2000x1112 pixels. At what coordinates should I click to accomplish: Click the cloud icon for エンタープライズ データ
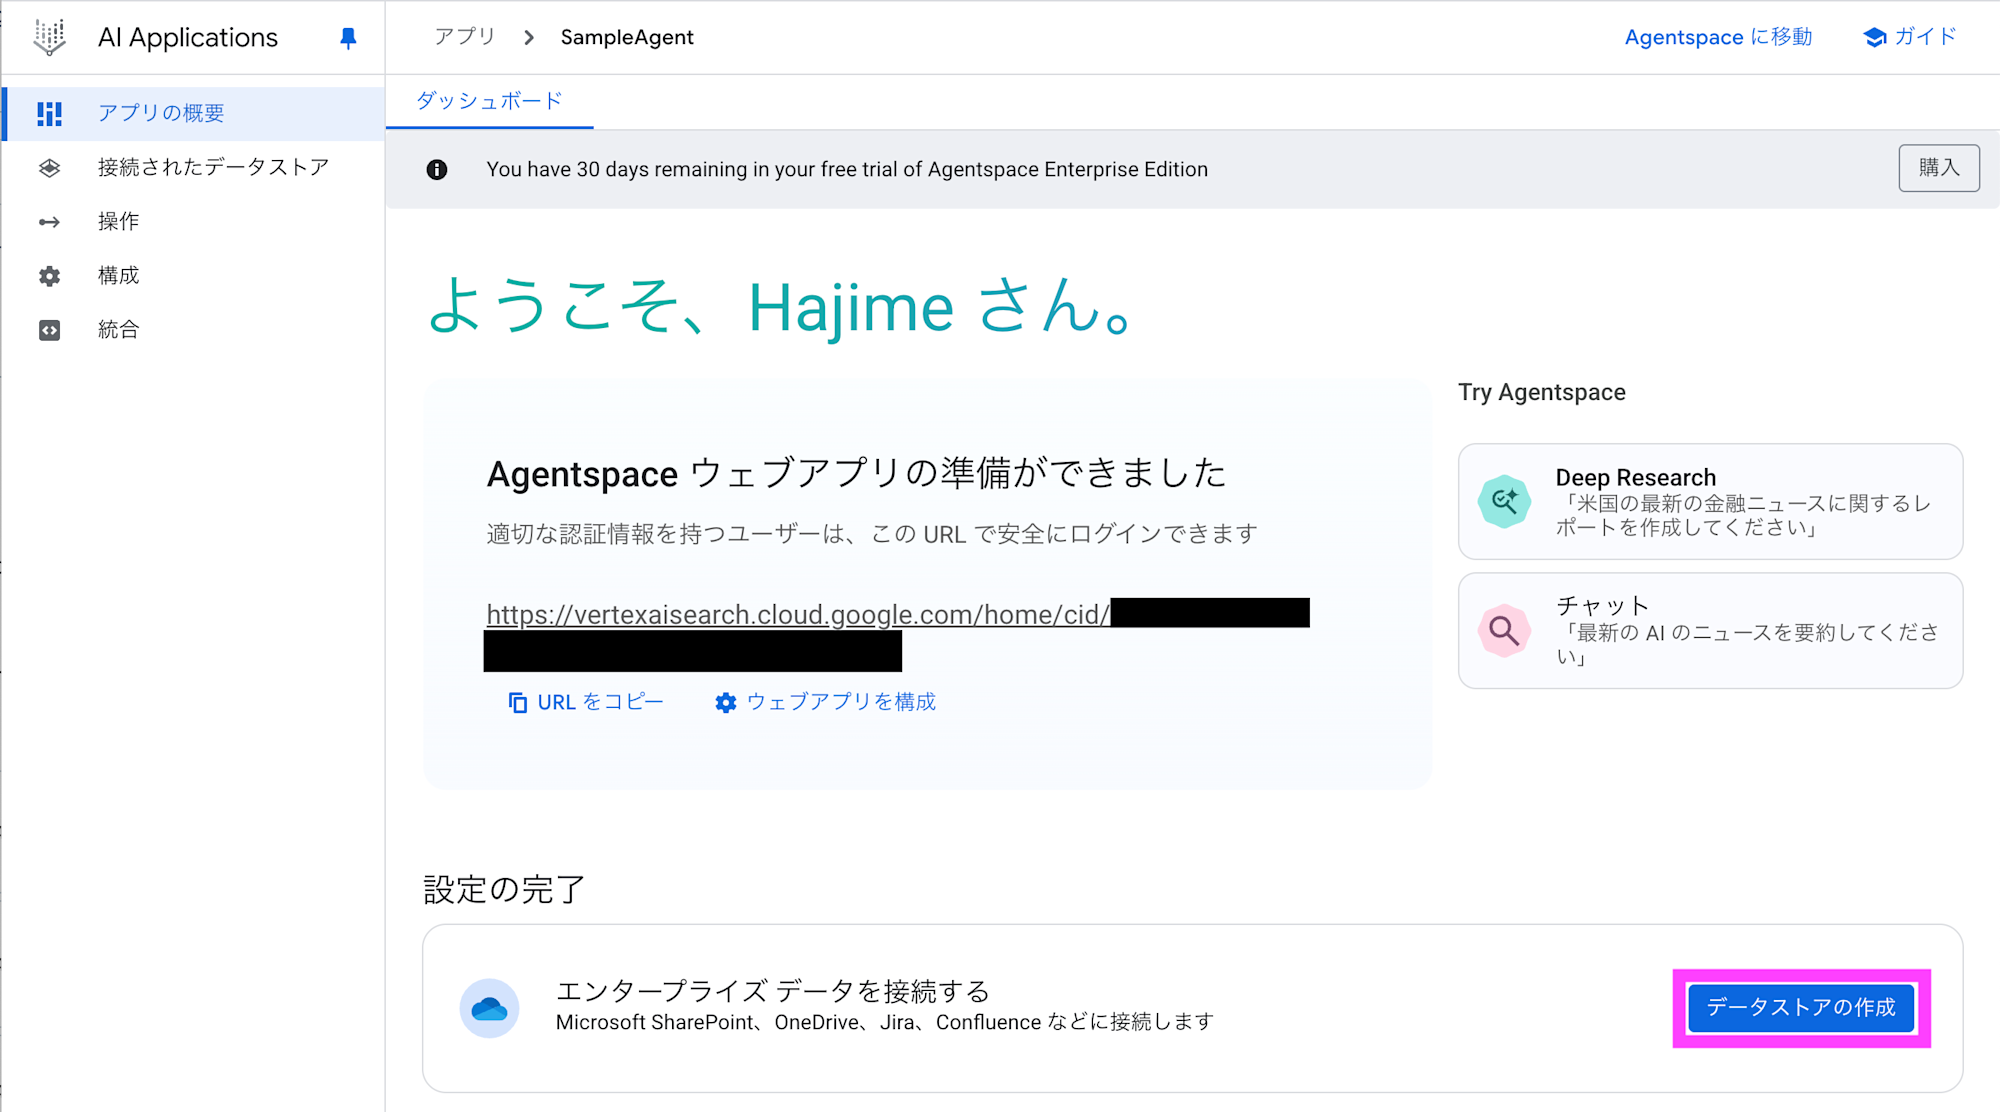click(489, 1008)
